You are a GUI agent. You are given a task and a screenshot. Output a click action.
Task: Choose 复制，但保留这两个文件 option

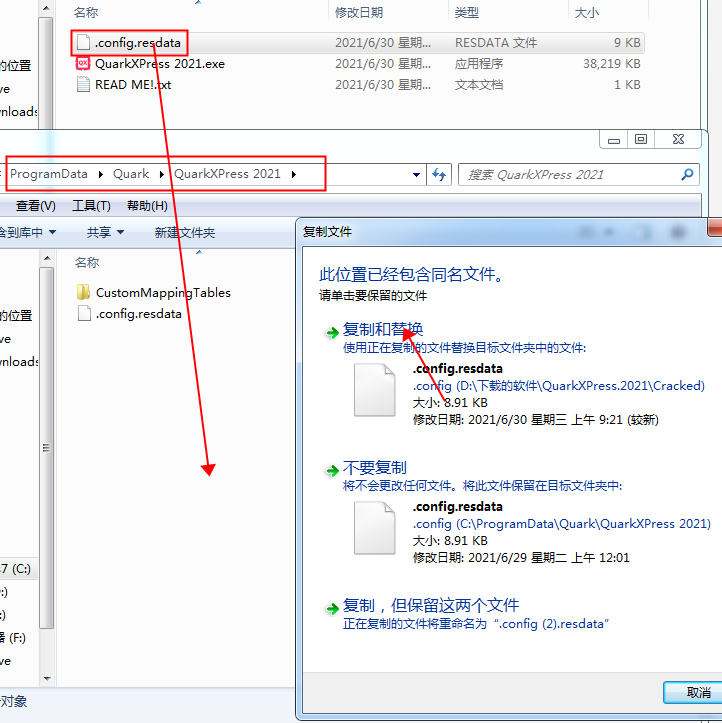pos(431,605)
